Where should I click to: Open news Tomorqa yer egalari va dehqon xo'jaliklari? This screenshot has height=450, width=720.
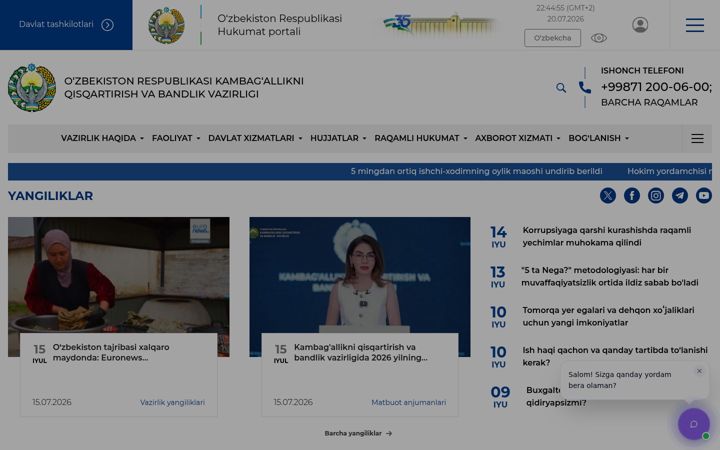pyautogui.click(x=608, y=316)
